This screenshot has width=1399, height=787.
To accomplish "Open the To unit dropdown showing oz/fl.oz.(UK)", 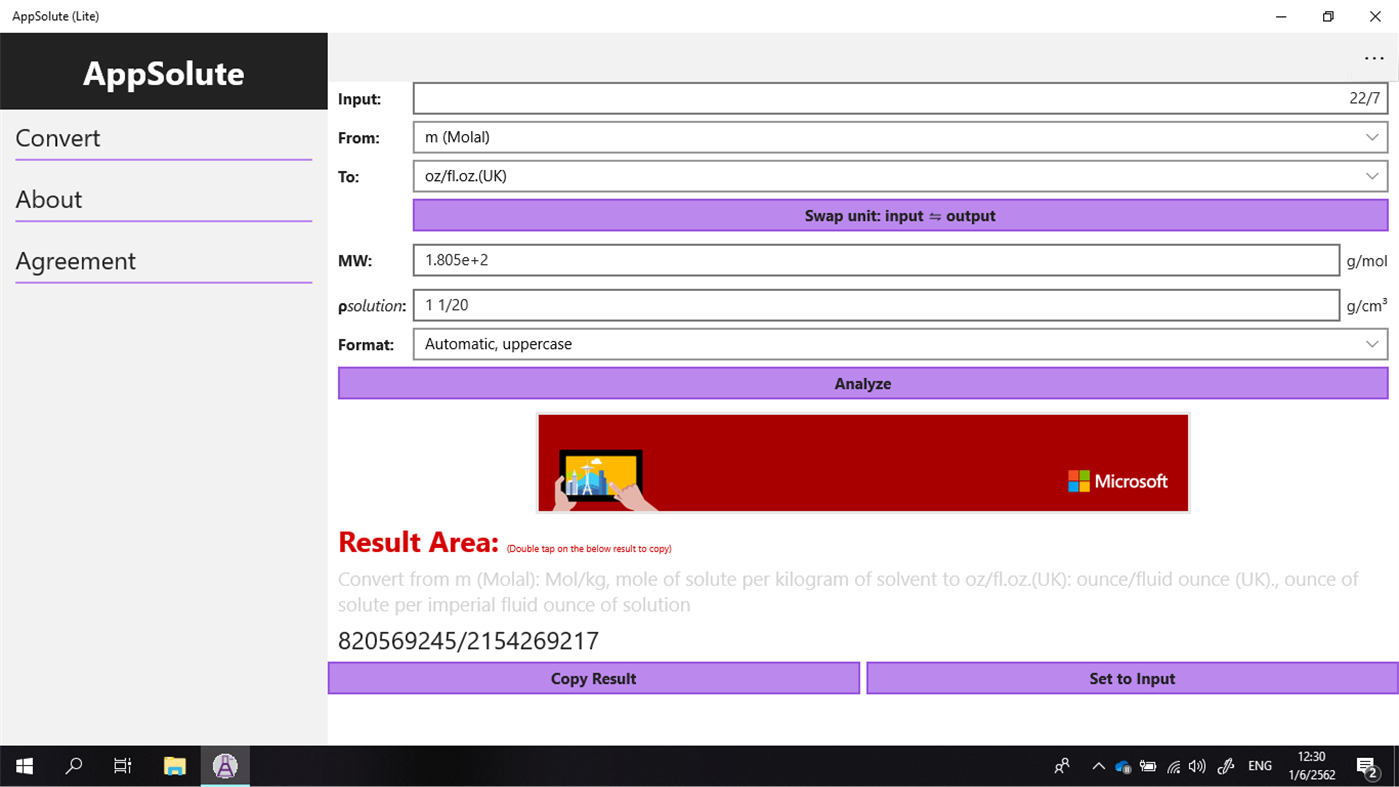I will coord(898,176).
